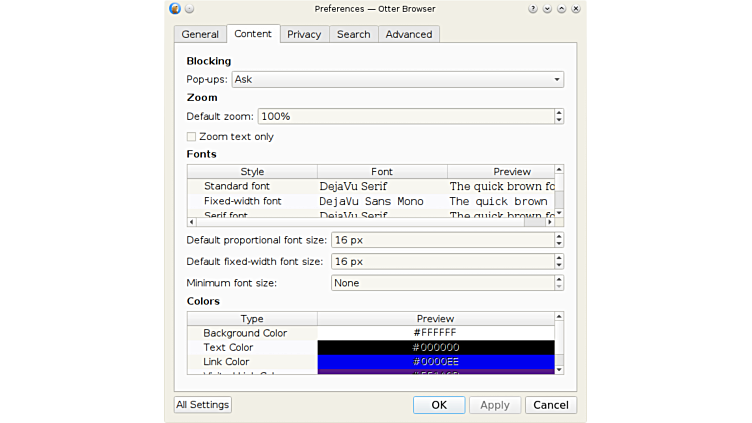Viewport: 752px width, 423px height.
Task: Click the title bar help question mark icon
Action: click(534, 9)
